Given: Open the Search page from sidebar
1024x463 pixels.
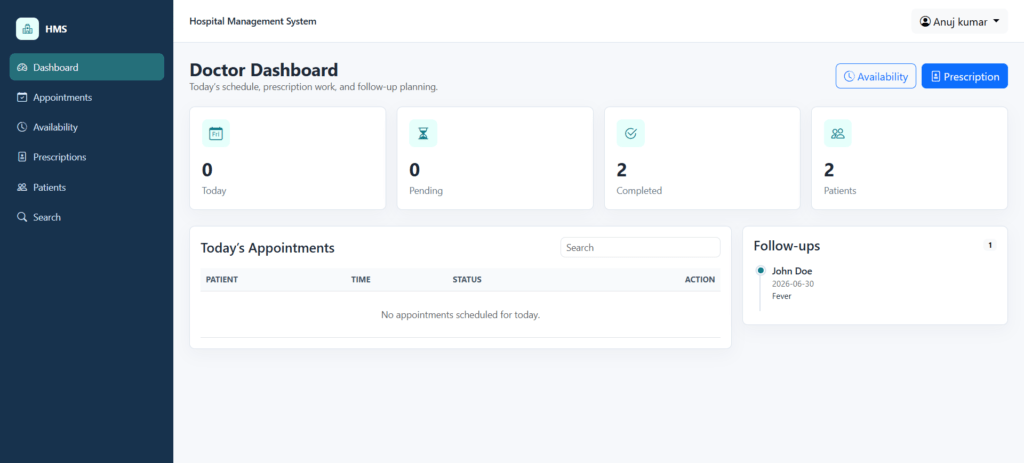Looking at the screenshot, I should click(87, 217).
